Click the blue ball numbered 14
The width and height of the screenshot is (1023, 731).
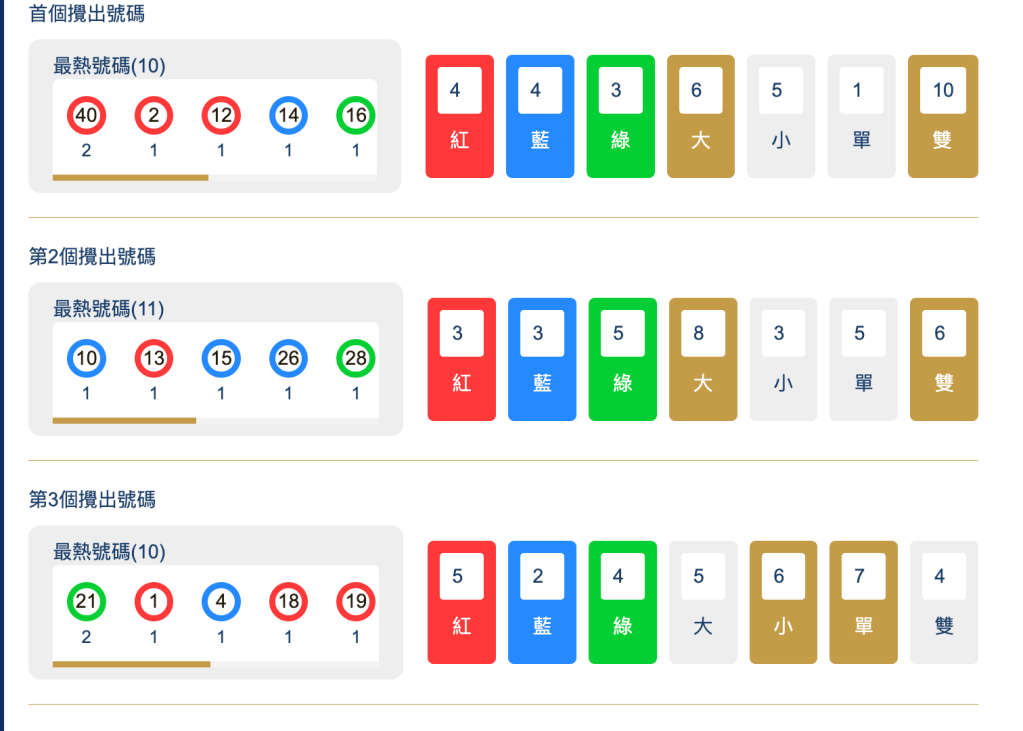point(288,115)
